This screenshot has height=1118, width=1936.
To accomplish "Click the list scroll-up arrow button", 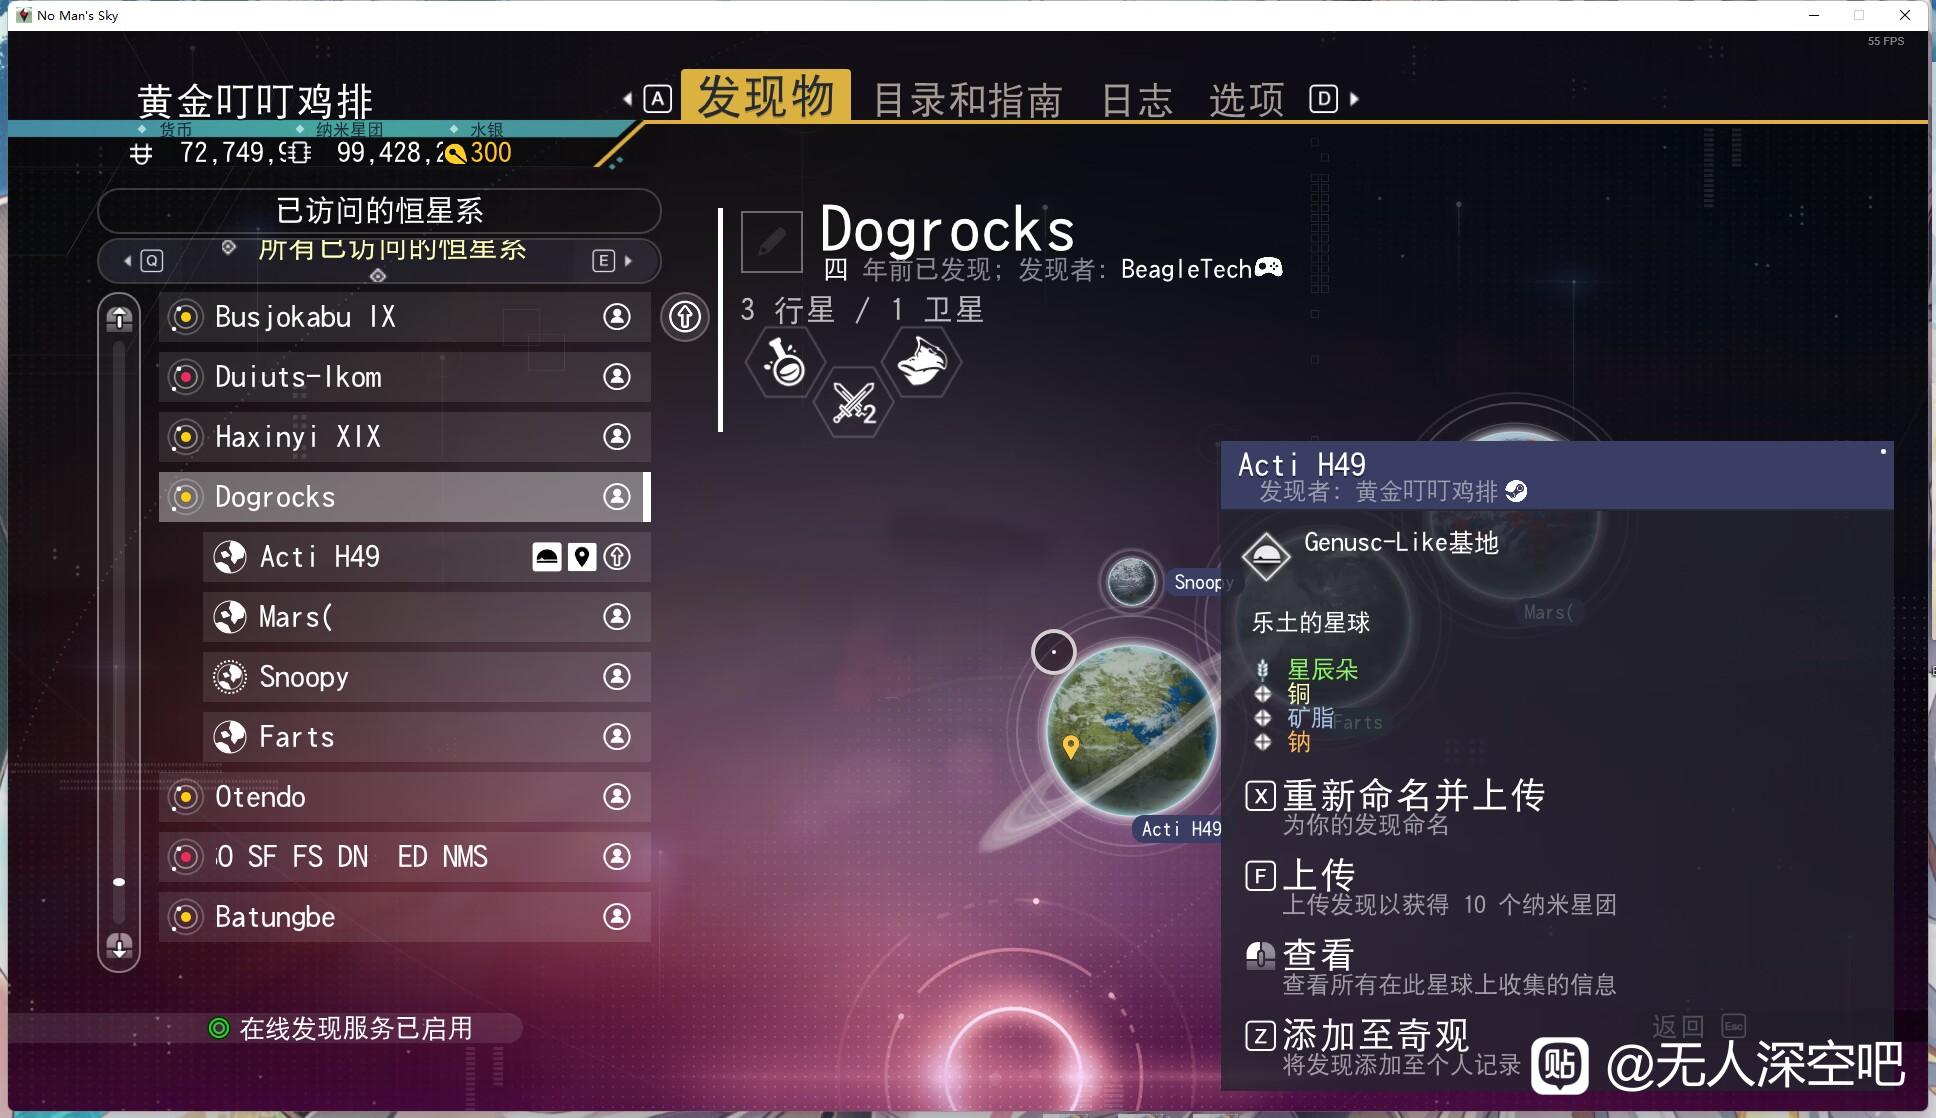I will coord(119,318).
